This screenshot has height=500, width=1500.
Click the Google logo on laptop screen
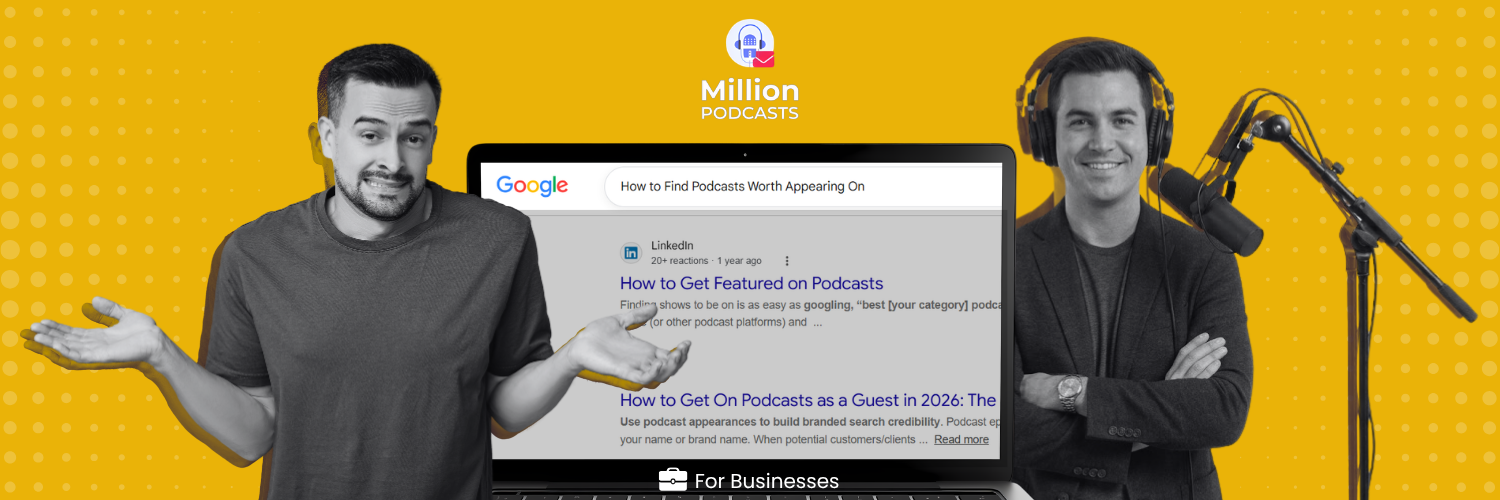532,186
